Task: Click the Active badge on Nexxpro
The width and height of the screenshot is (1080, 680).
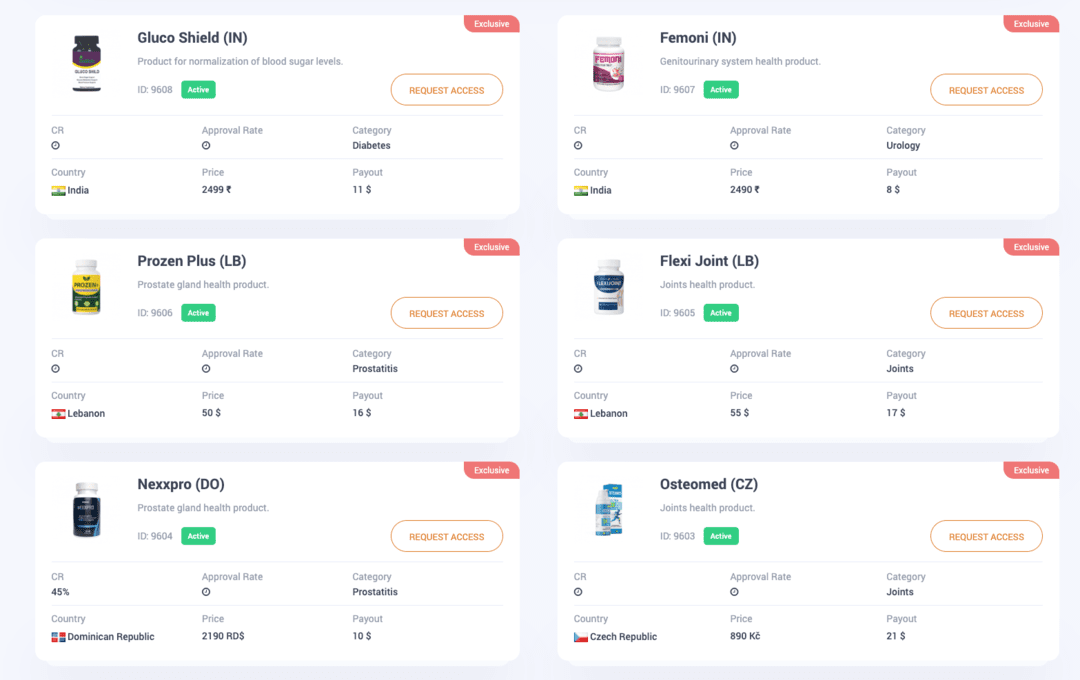Action: [x=198, y=536]
